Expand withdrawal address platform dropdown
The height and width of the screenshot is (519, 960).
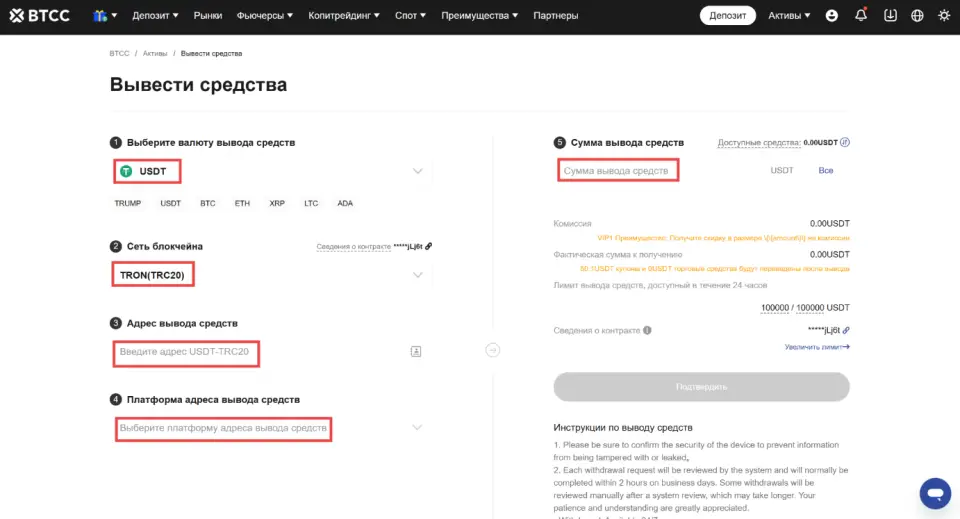417,428
